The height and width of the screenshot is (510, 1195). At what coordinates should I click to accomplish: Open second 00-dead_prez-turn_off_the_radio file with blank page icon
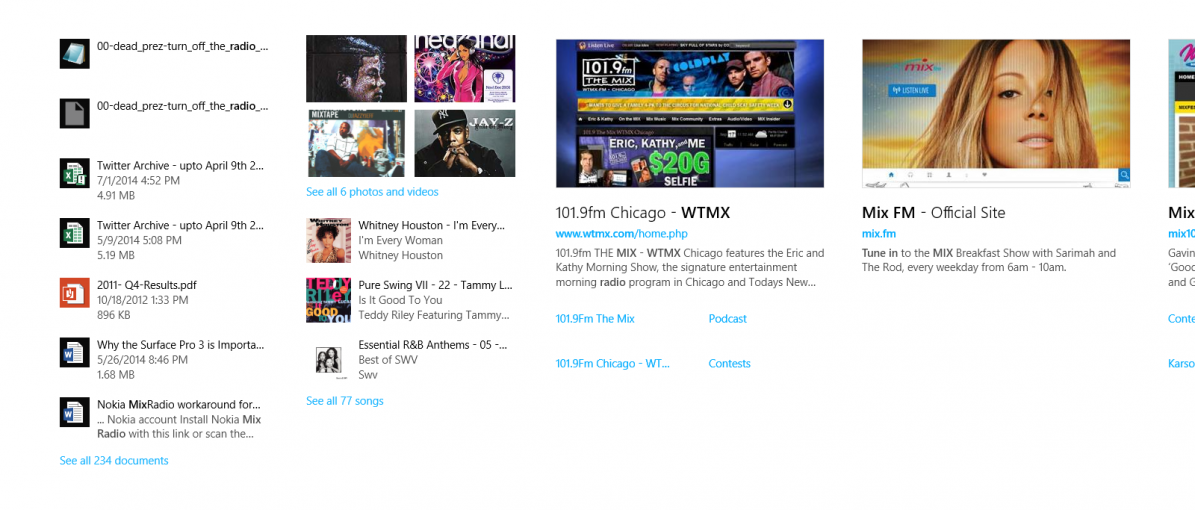75,113
